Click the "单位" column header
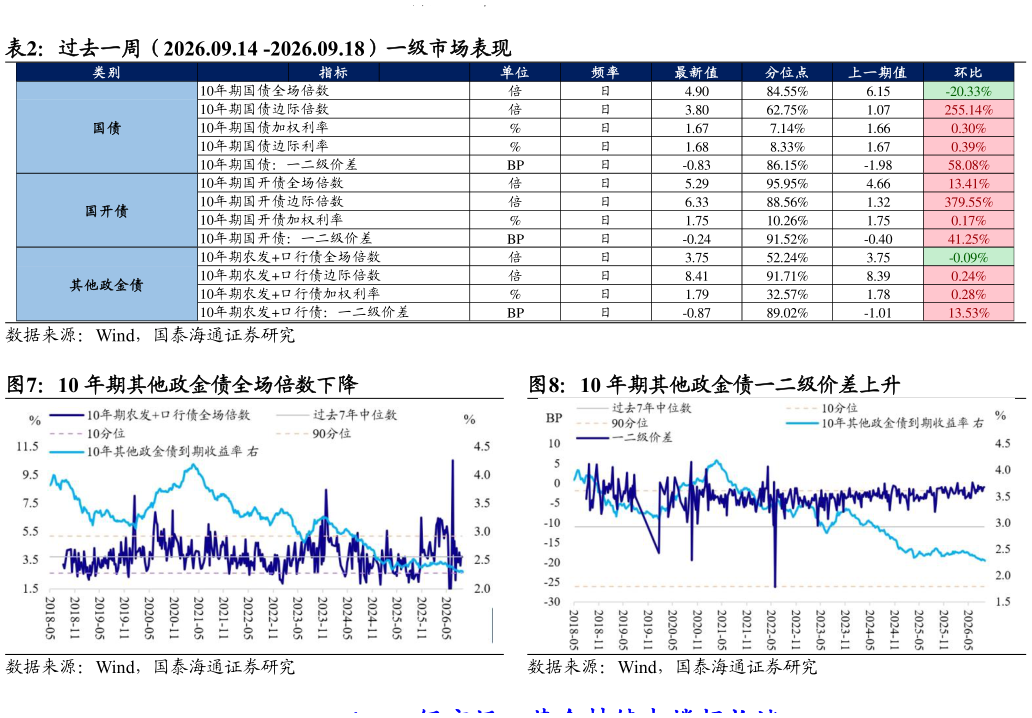 (515, 72)
